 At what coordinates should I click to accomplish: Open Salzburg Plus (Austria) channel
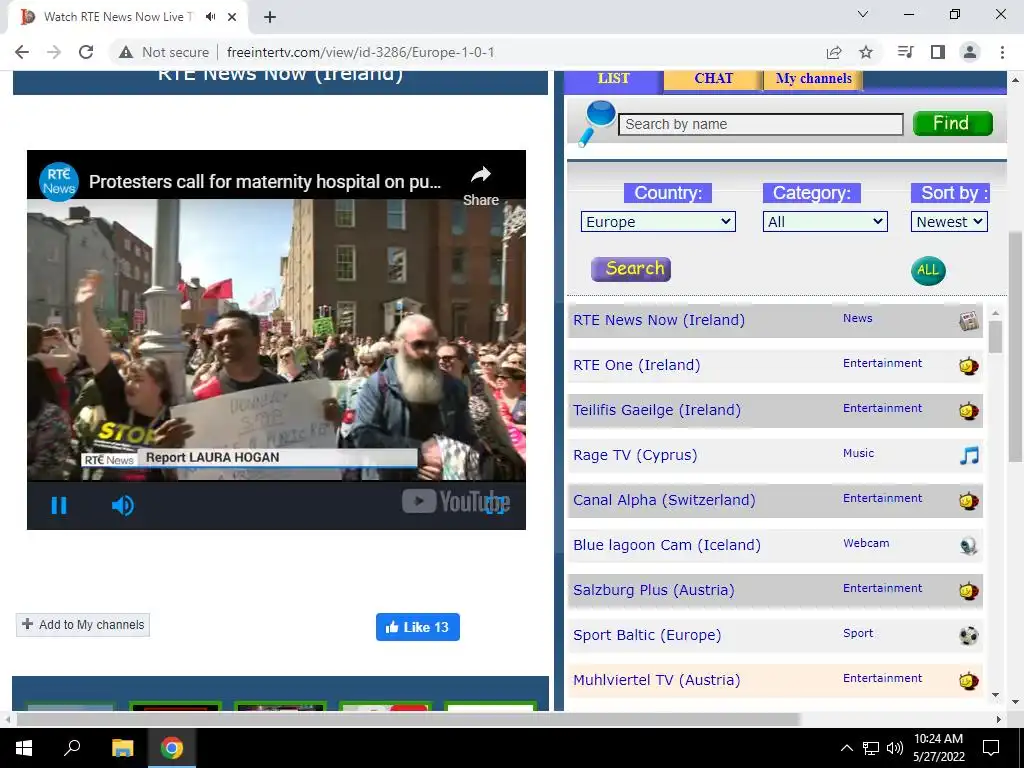[654, 590]
